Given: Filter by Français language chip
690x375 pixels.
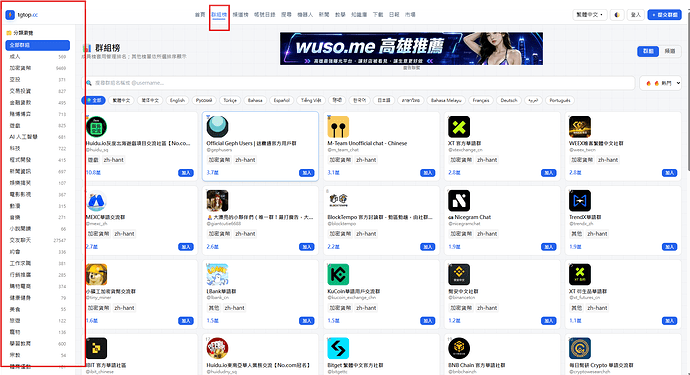Looking at the screenshot, I should click(481, 100).
